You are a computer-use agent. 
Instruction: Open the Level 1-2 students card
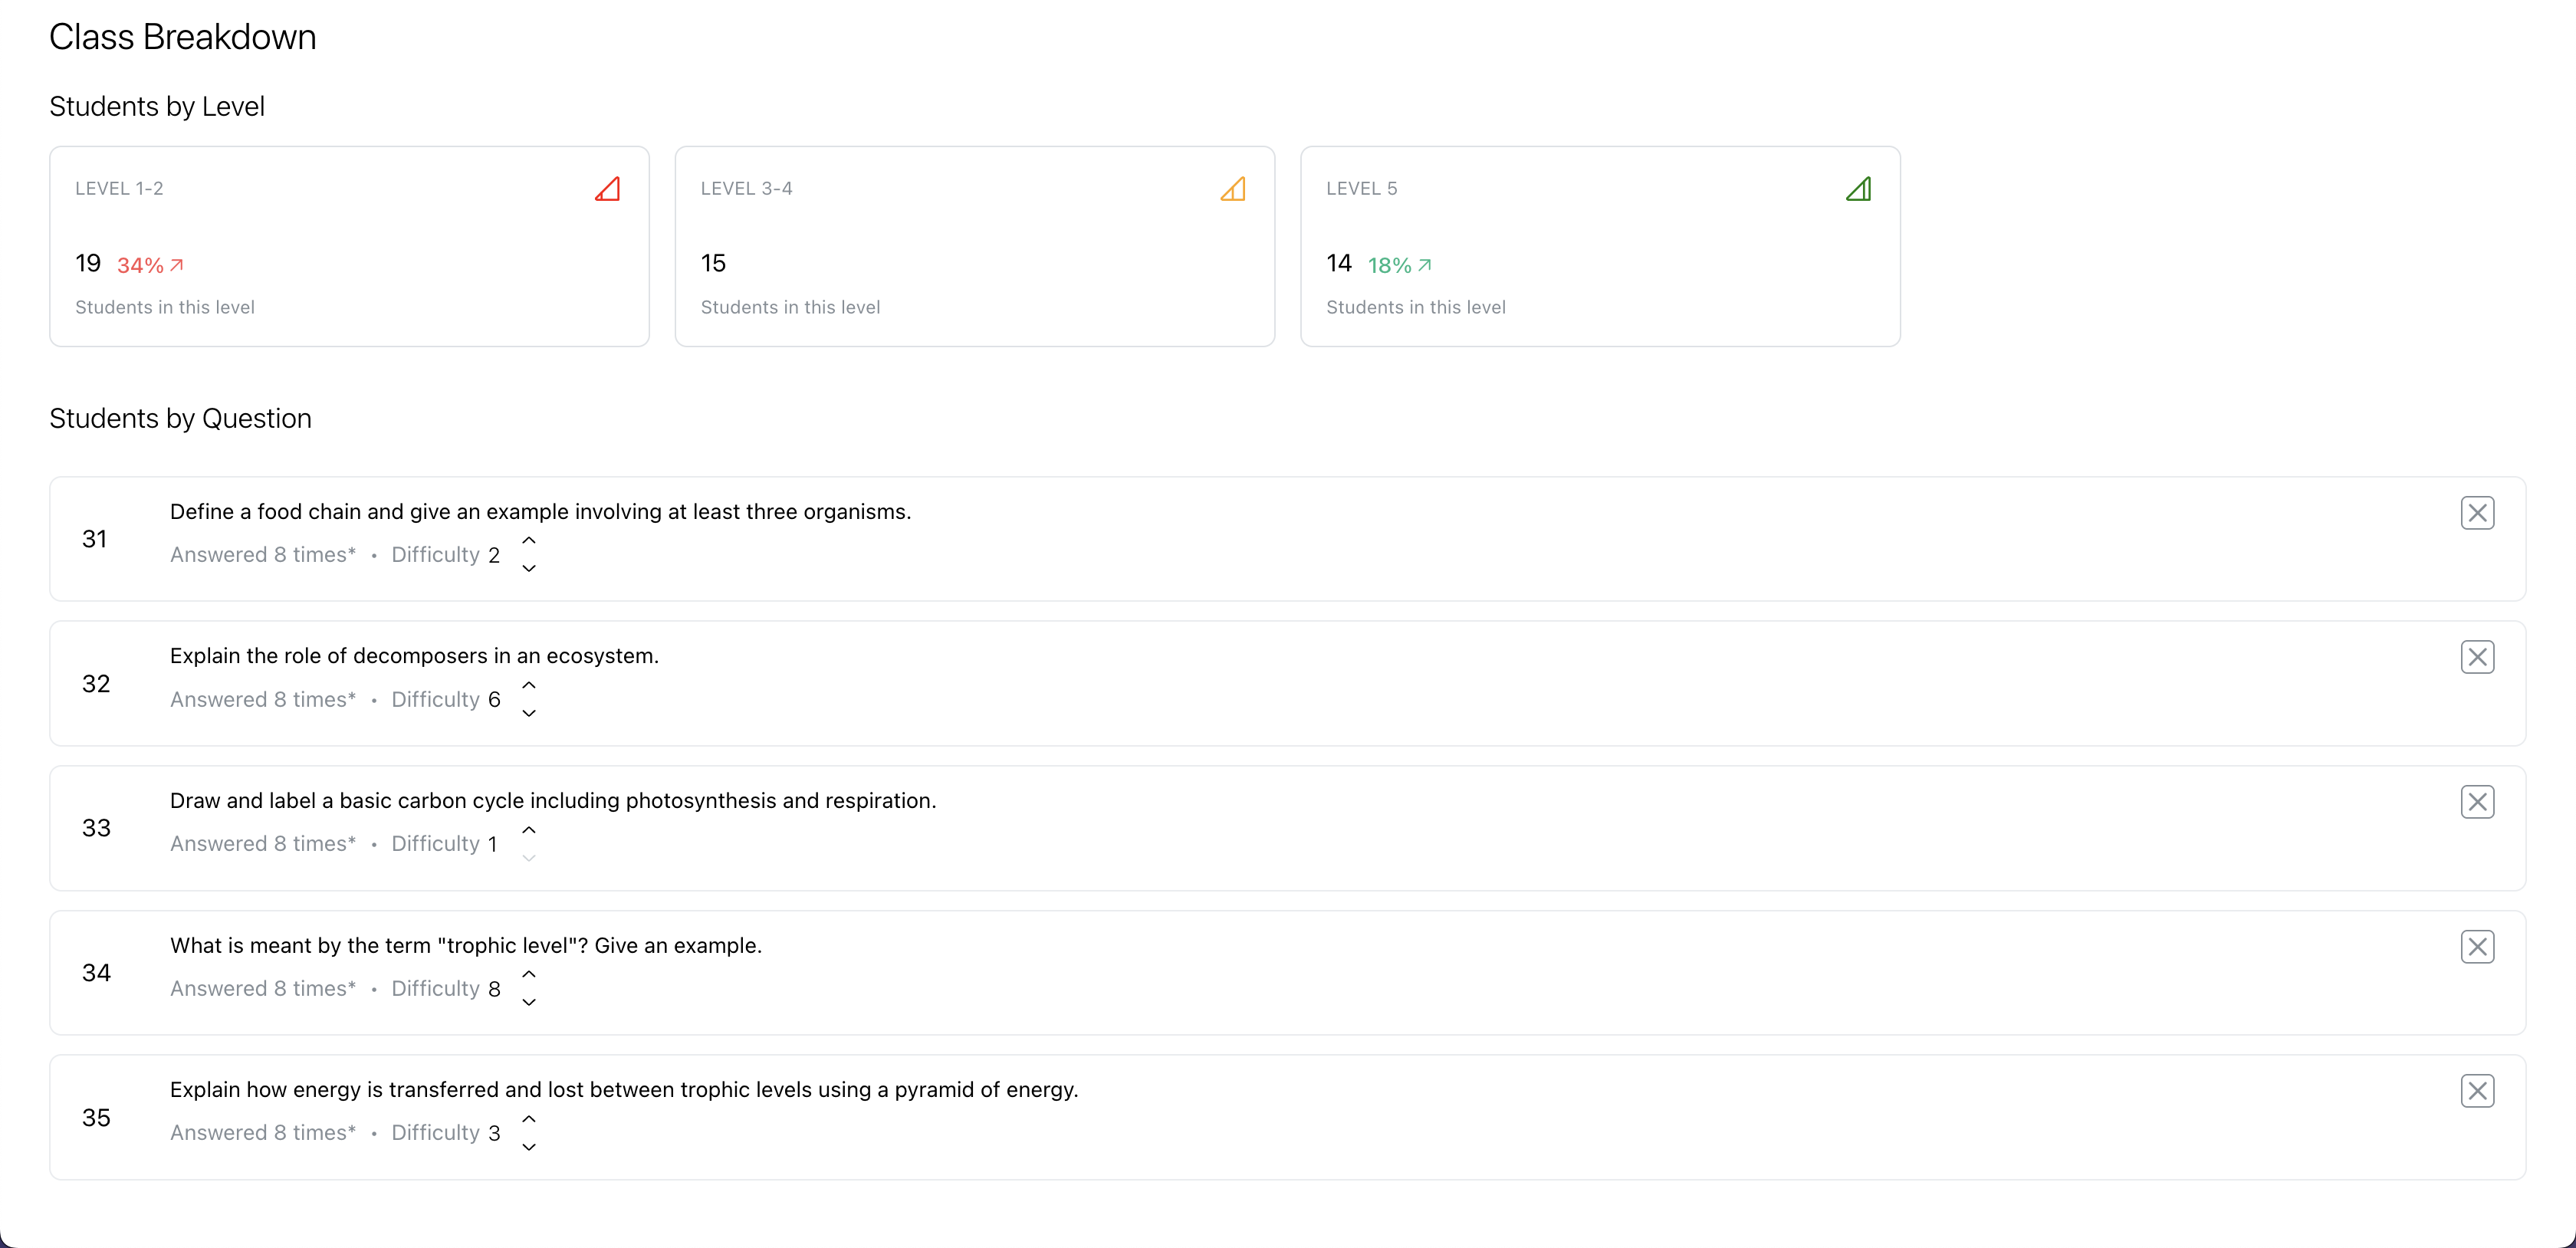(349, 246)
